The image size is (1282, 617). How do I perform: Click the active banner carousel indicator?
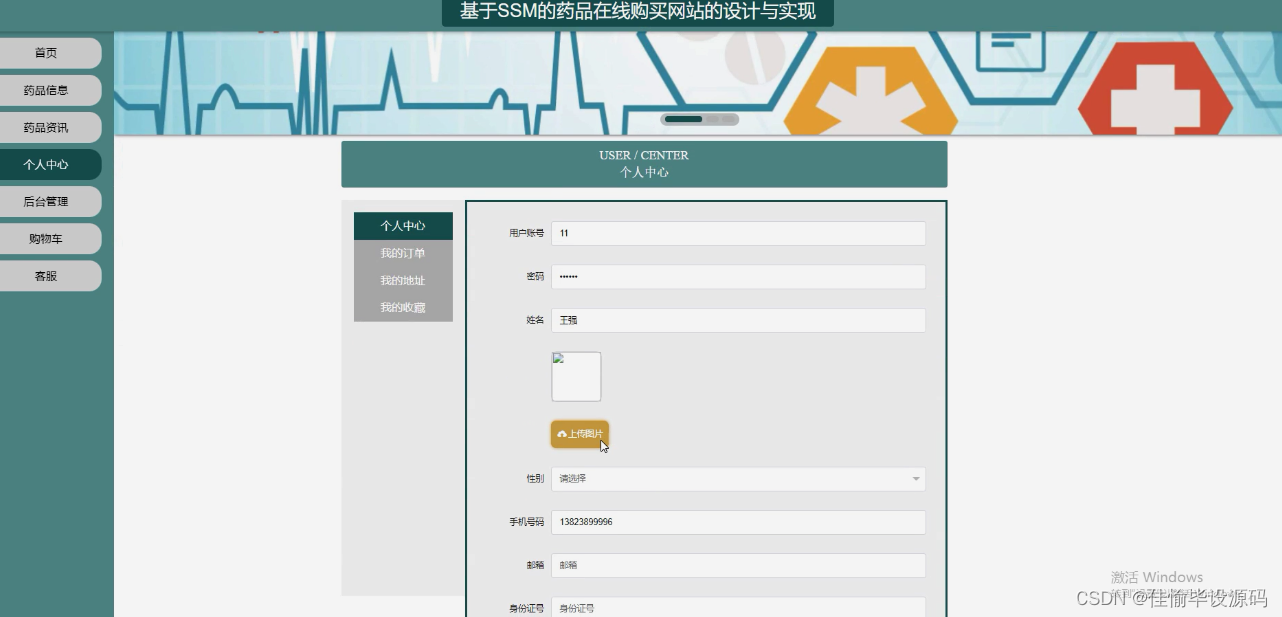click(684, 119)
